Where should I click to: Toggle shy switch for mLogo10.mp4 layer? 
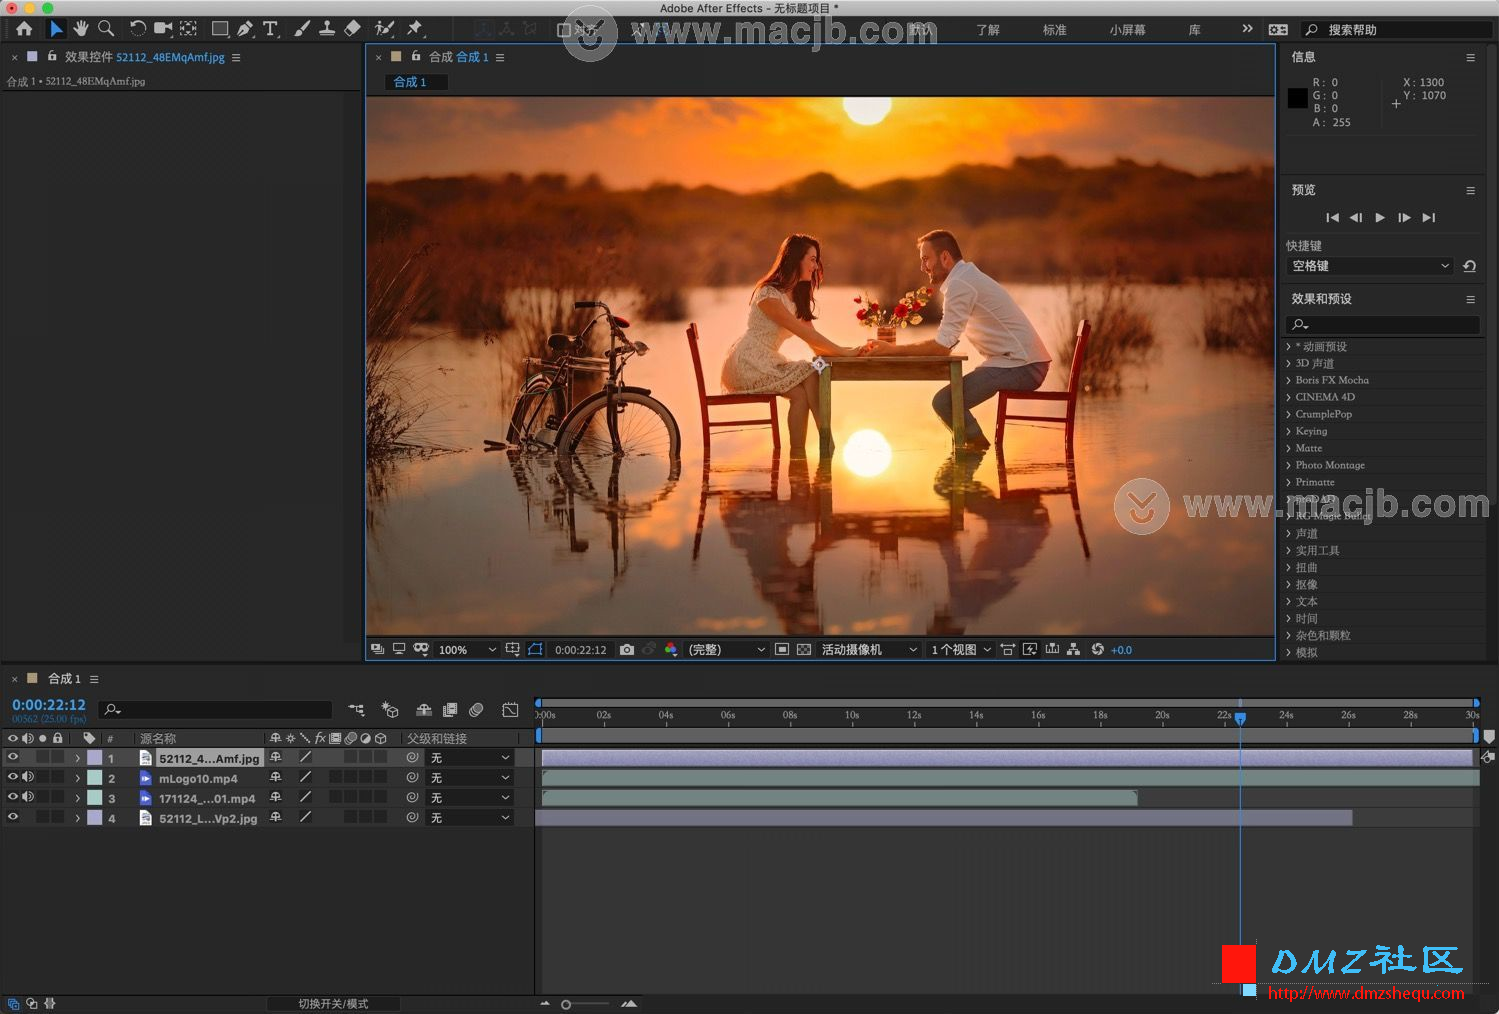(x=276, y=778)
